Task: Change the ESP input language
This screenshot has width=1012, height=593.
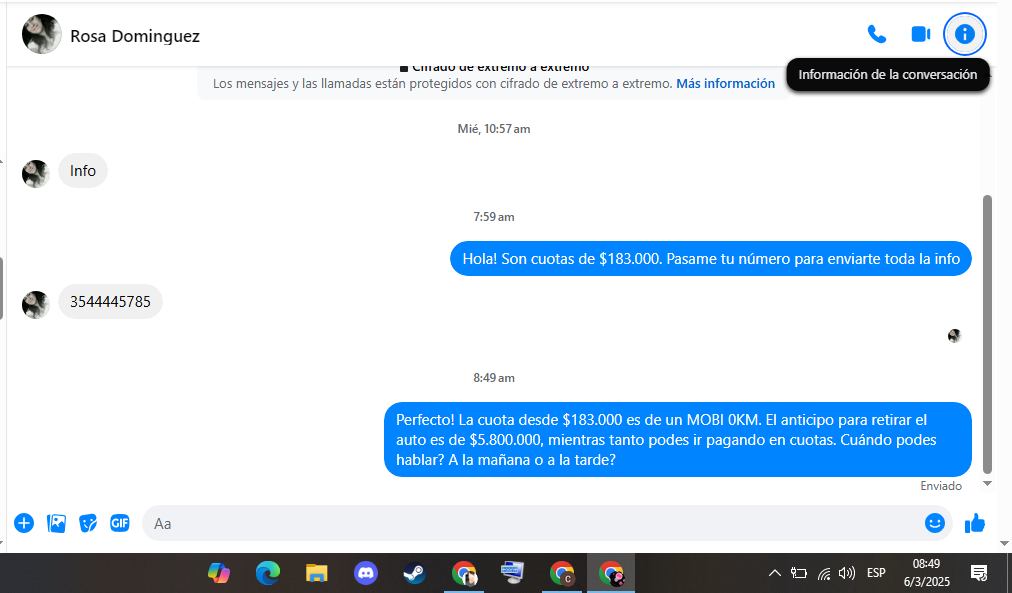Action: (x=876, y=573)
